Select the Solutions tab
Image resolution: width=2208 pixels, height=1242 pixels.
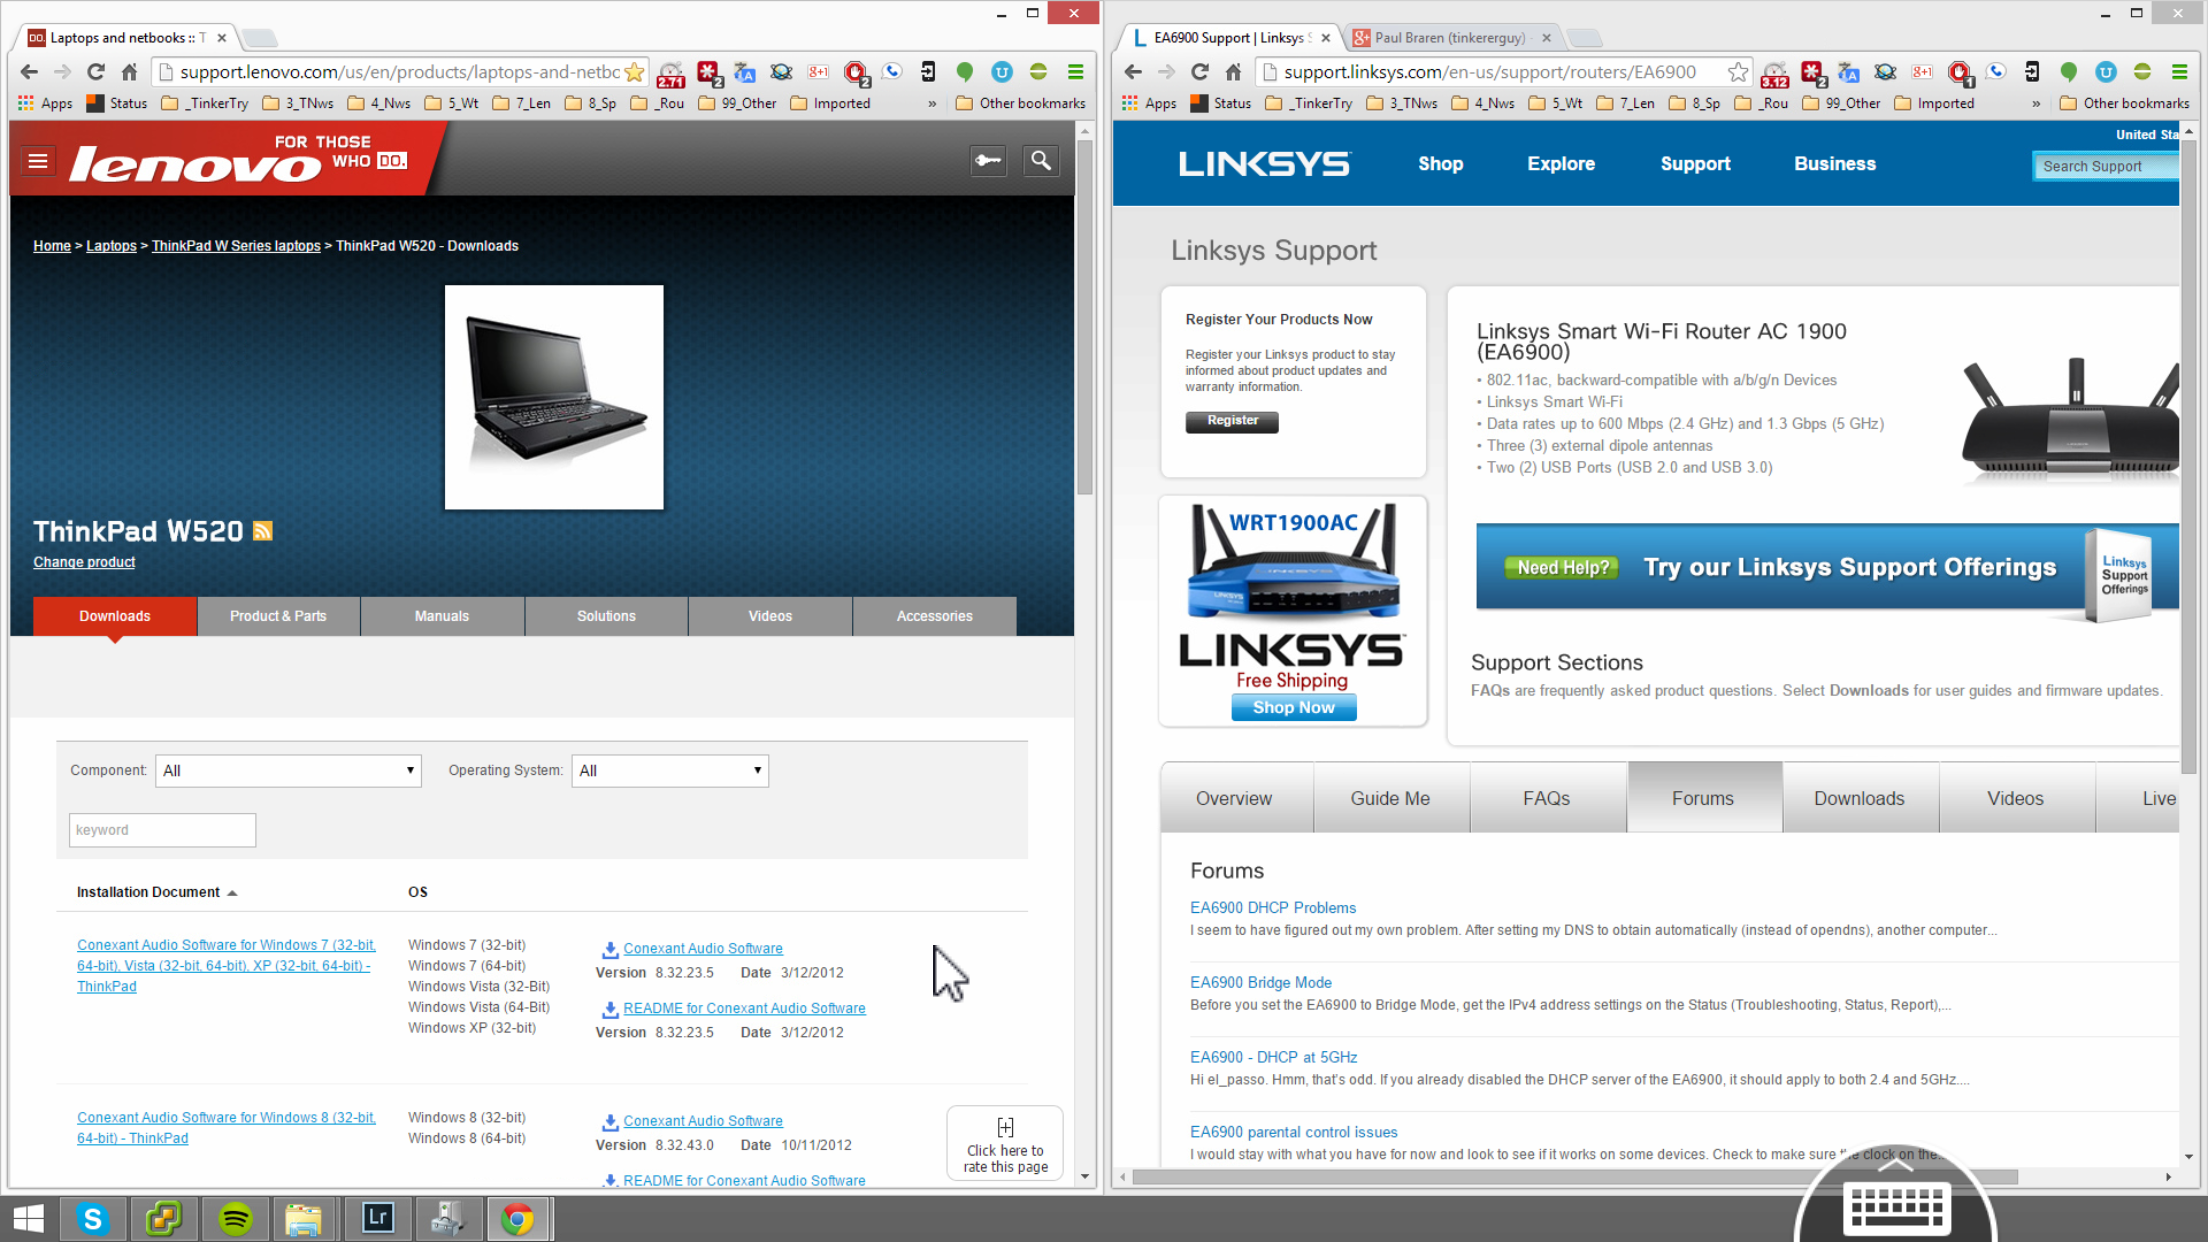pos(606,616)
